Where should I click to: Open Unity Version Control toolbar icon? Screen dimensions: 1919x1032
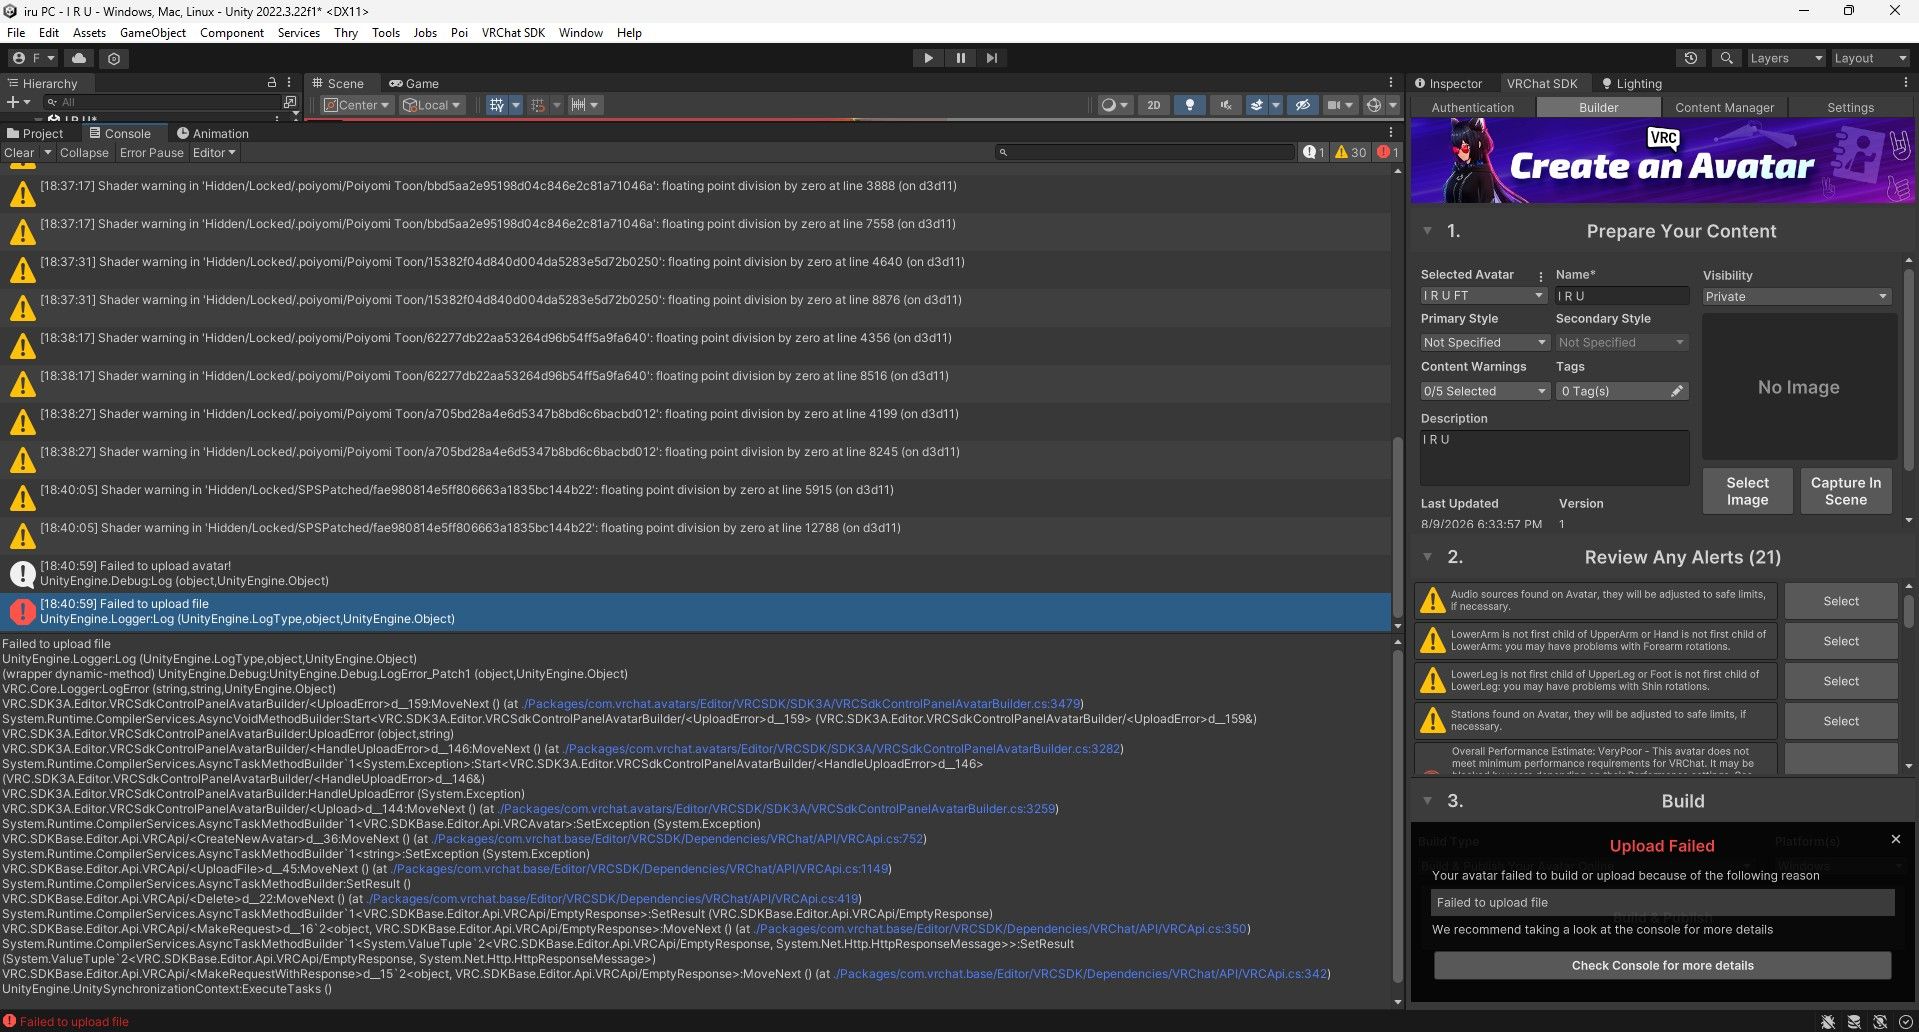pos(114,58)
